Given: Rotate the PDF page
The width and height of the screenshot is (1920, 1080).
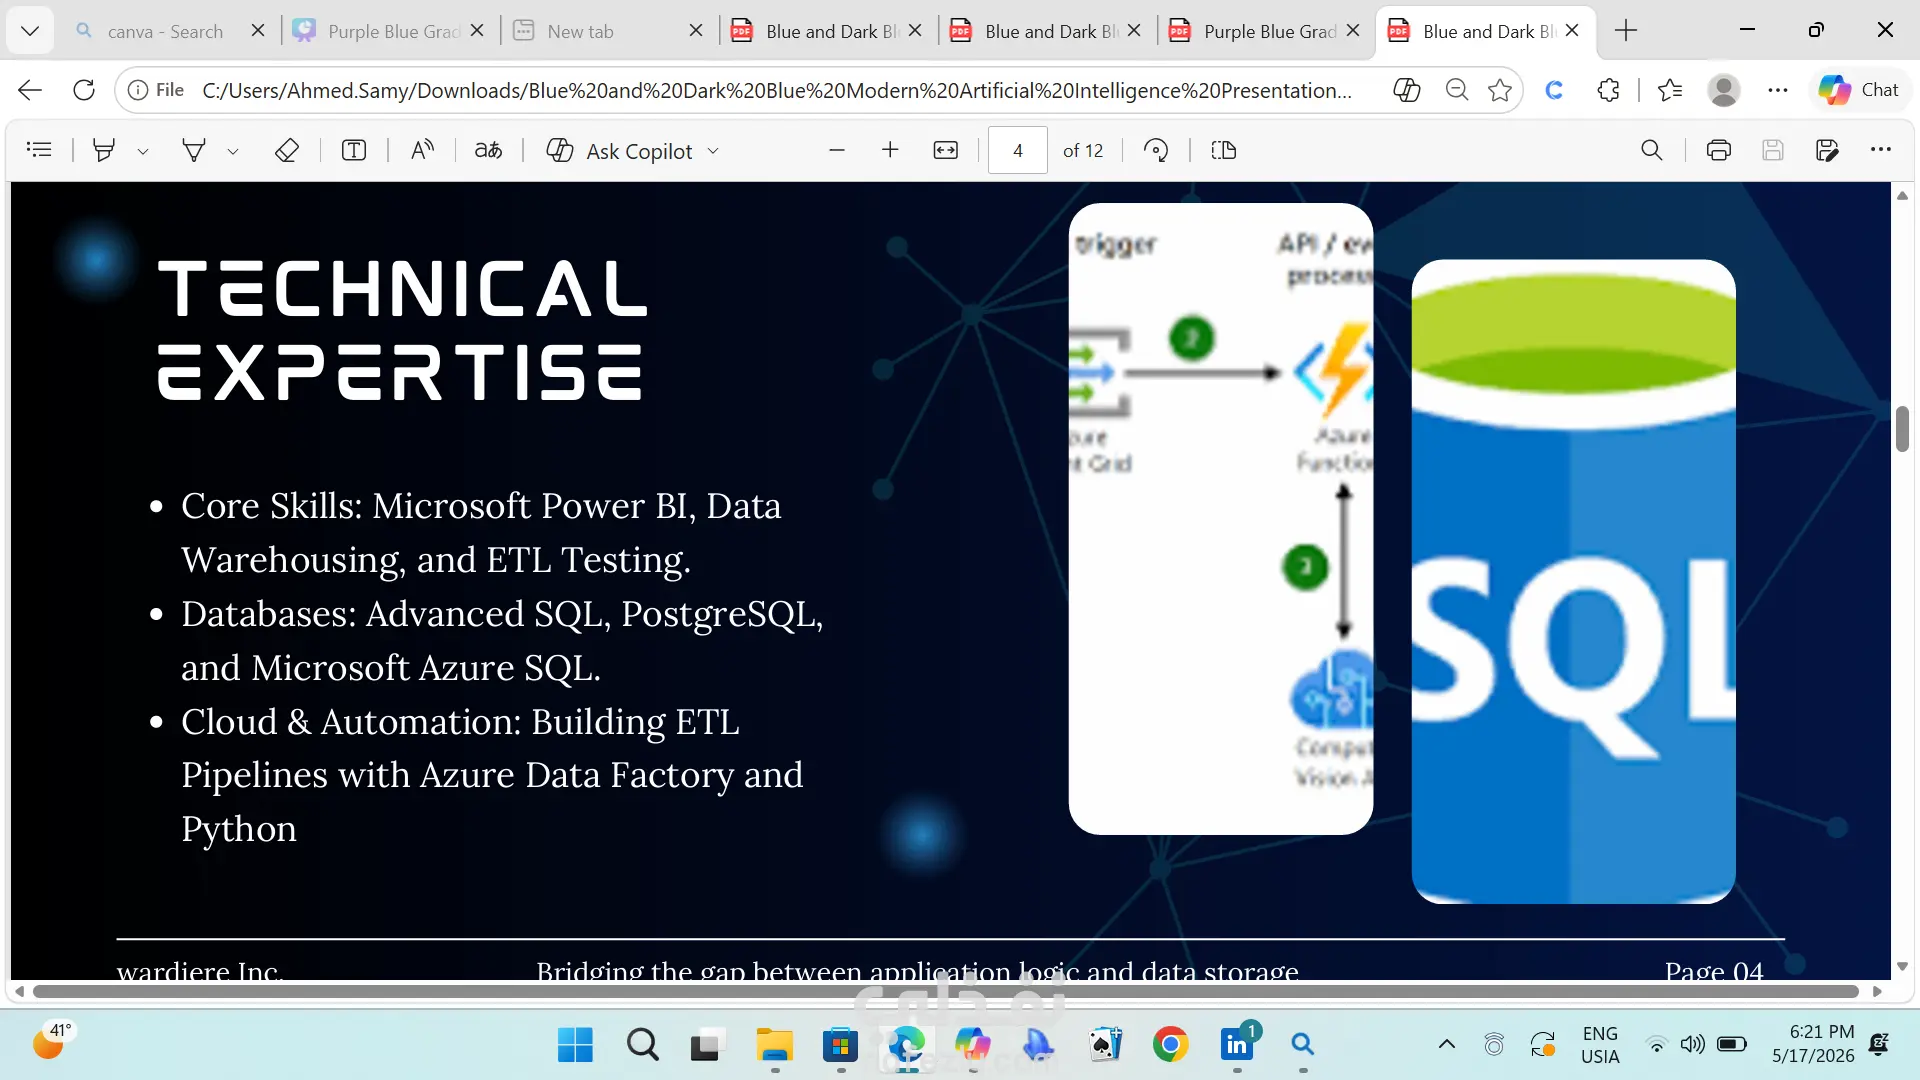Looking at the screenshot, I should [x=1156, y=150].
